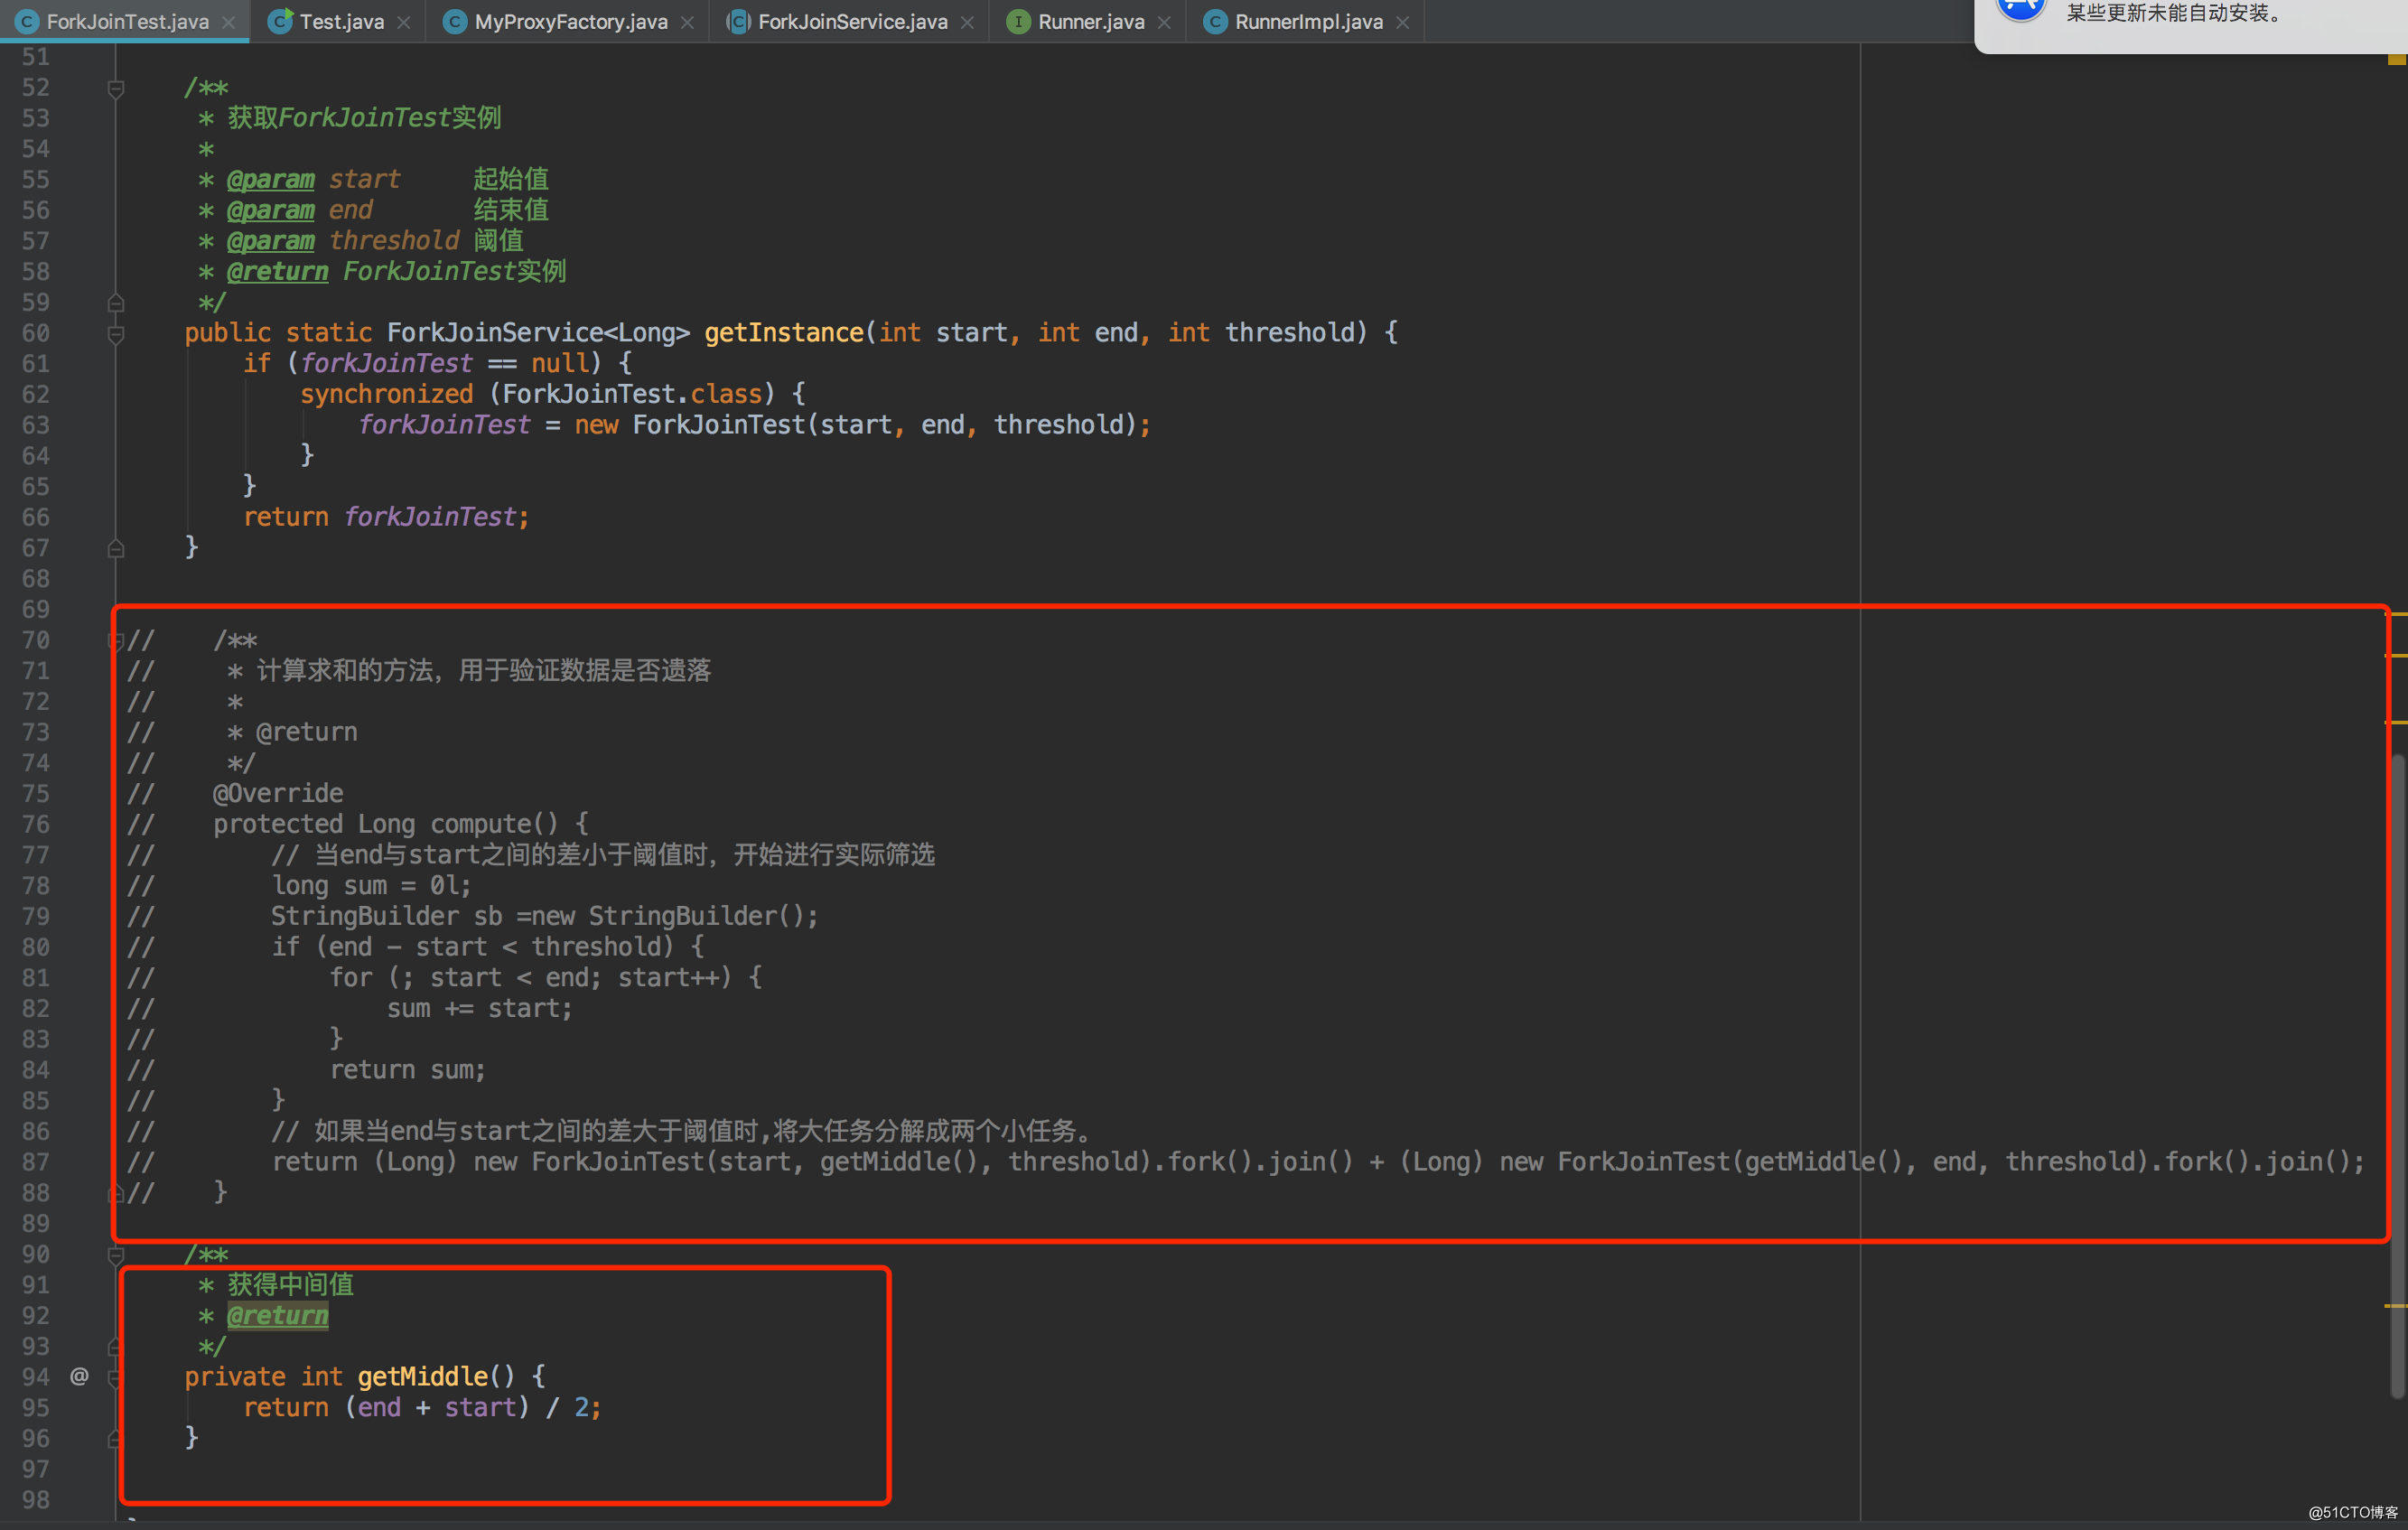Viewport: 2408px width, 1530px height.
Task: Click the @return tag on line 58
Action: tap(278, 271)
